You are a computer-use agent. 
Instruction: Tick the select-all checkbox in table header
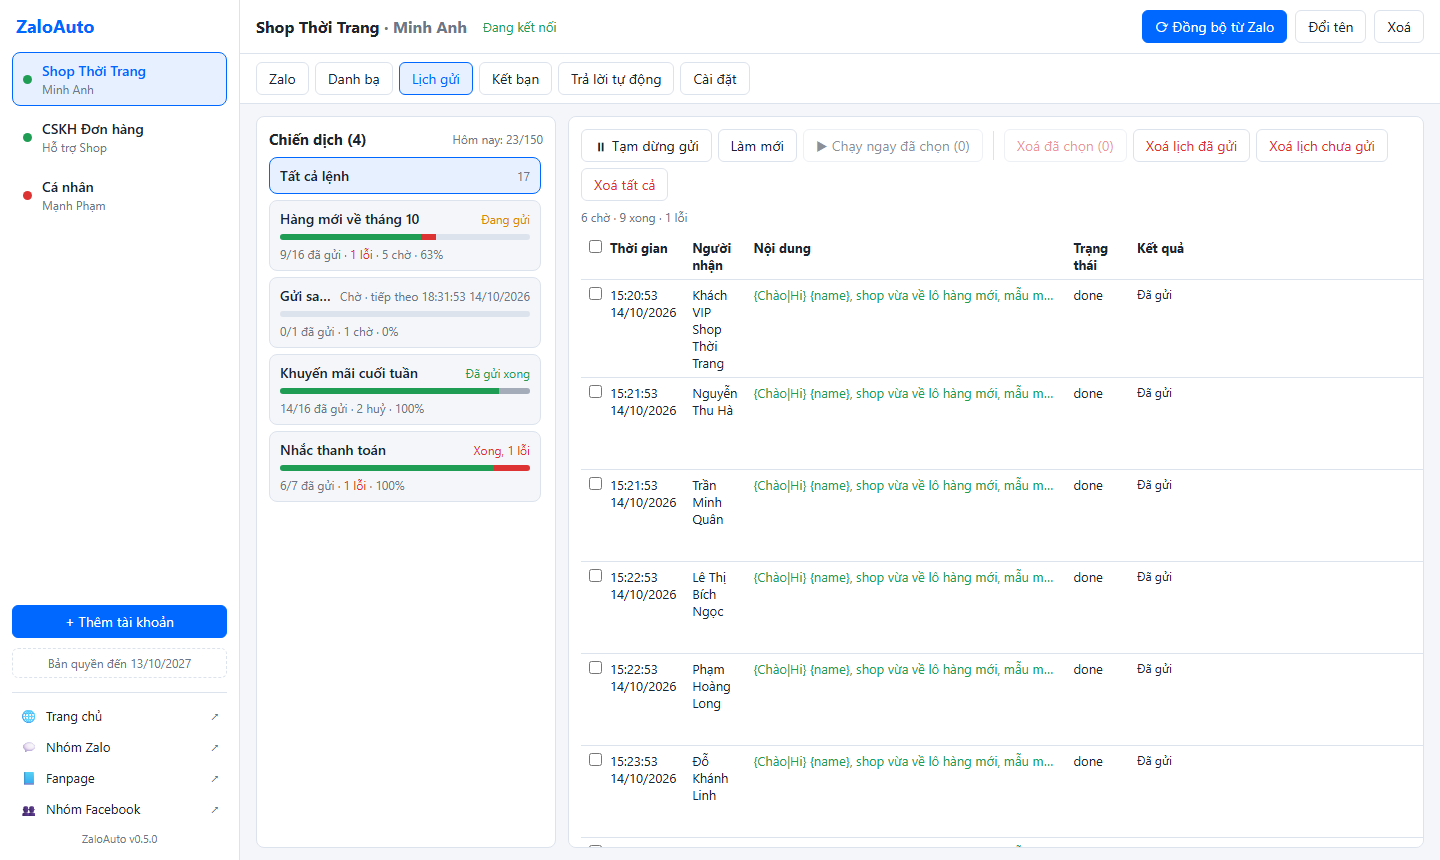point(596,247)
